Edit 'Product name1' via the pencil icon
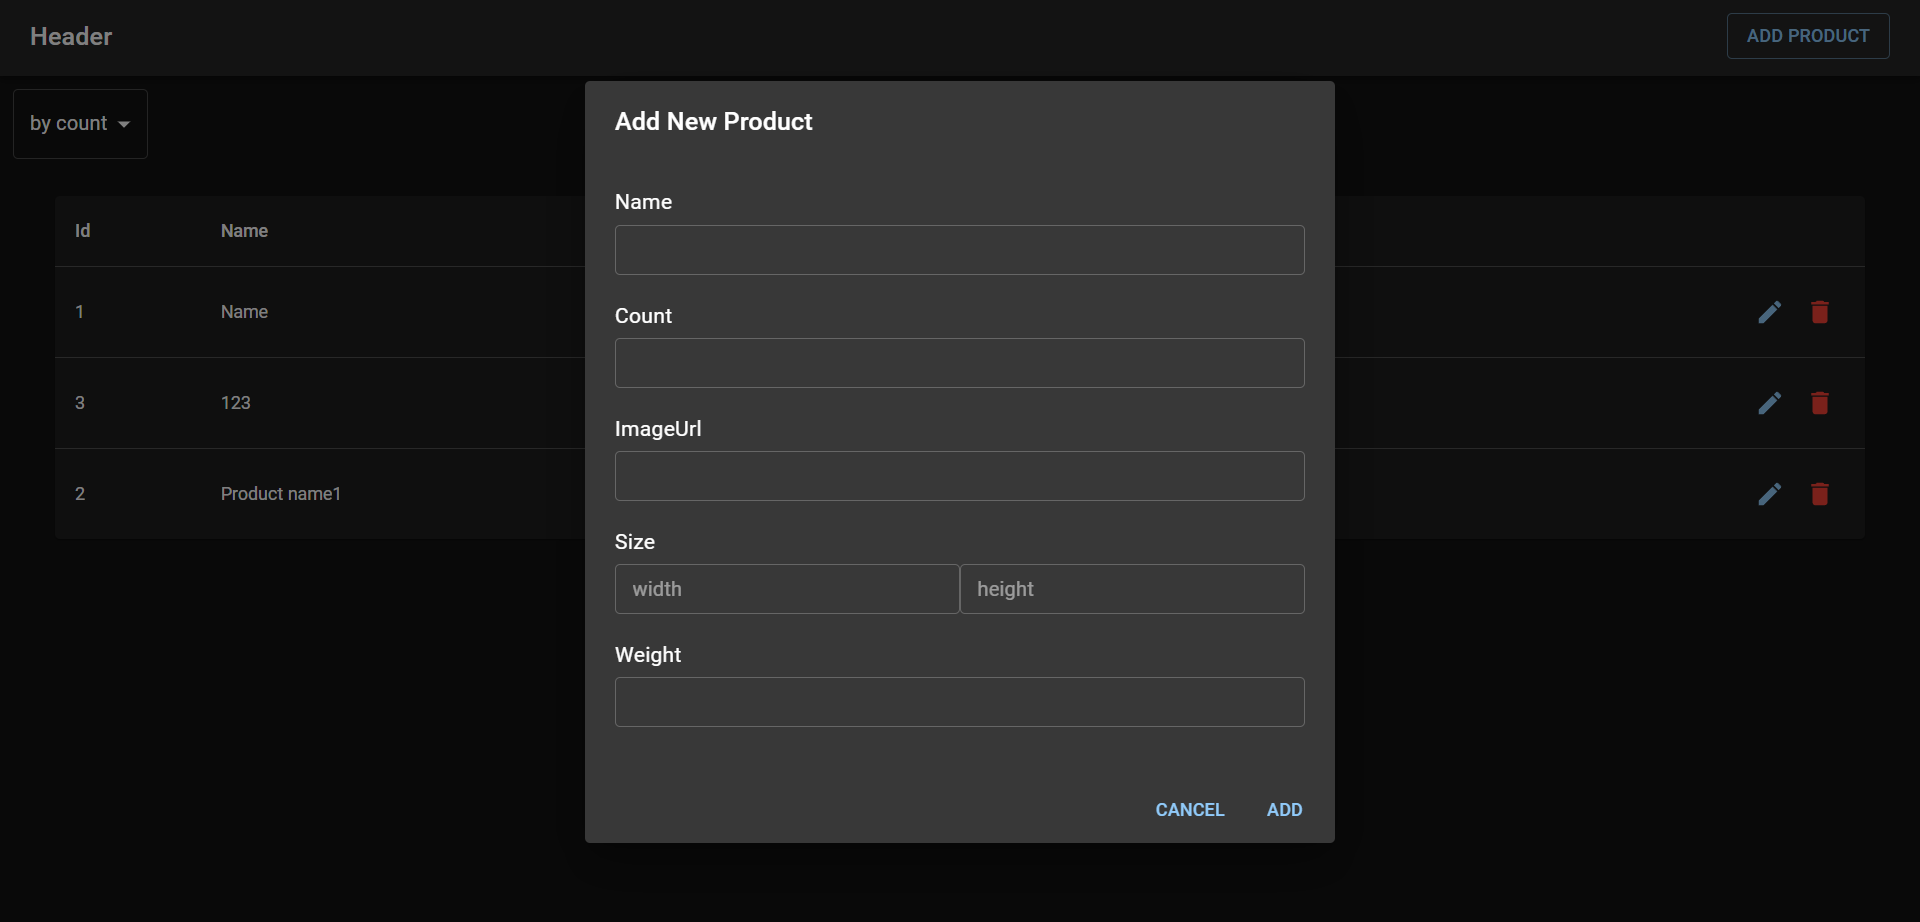Screen dimensions: 1920x922 (1770, 494)
